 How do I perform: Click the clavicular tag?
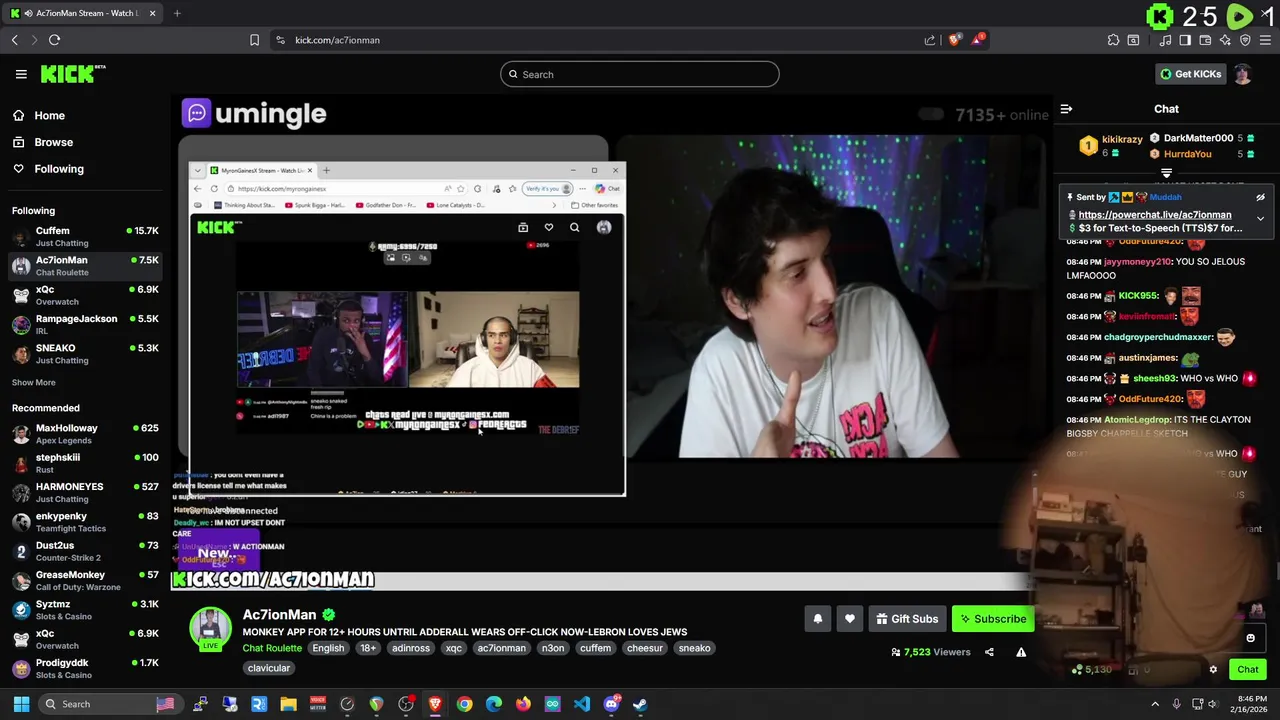coord(268,668)
